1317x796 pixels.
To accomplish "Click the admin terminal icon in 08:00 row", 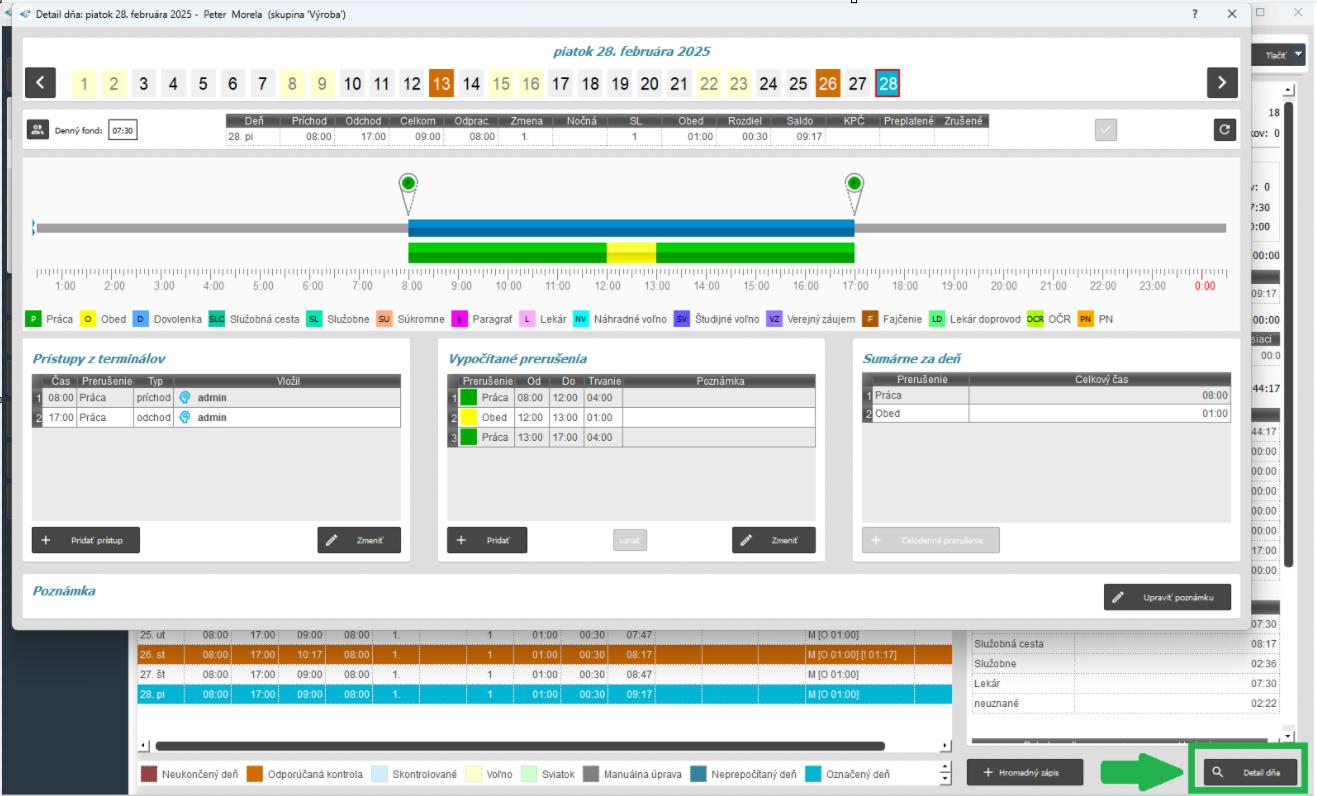I will click(x=185, y=397).
